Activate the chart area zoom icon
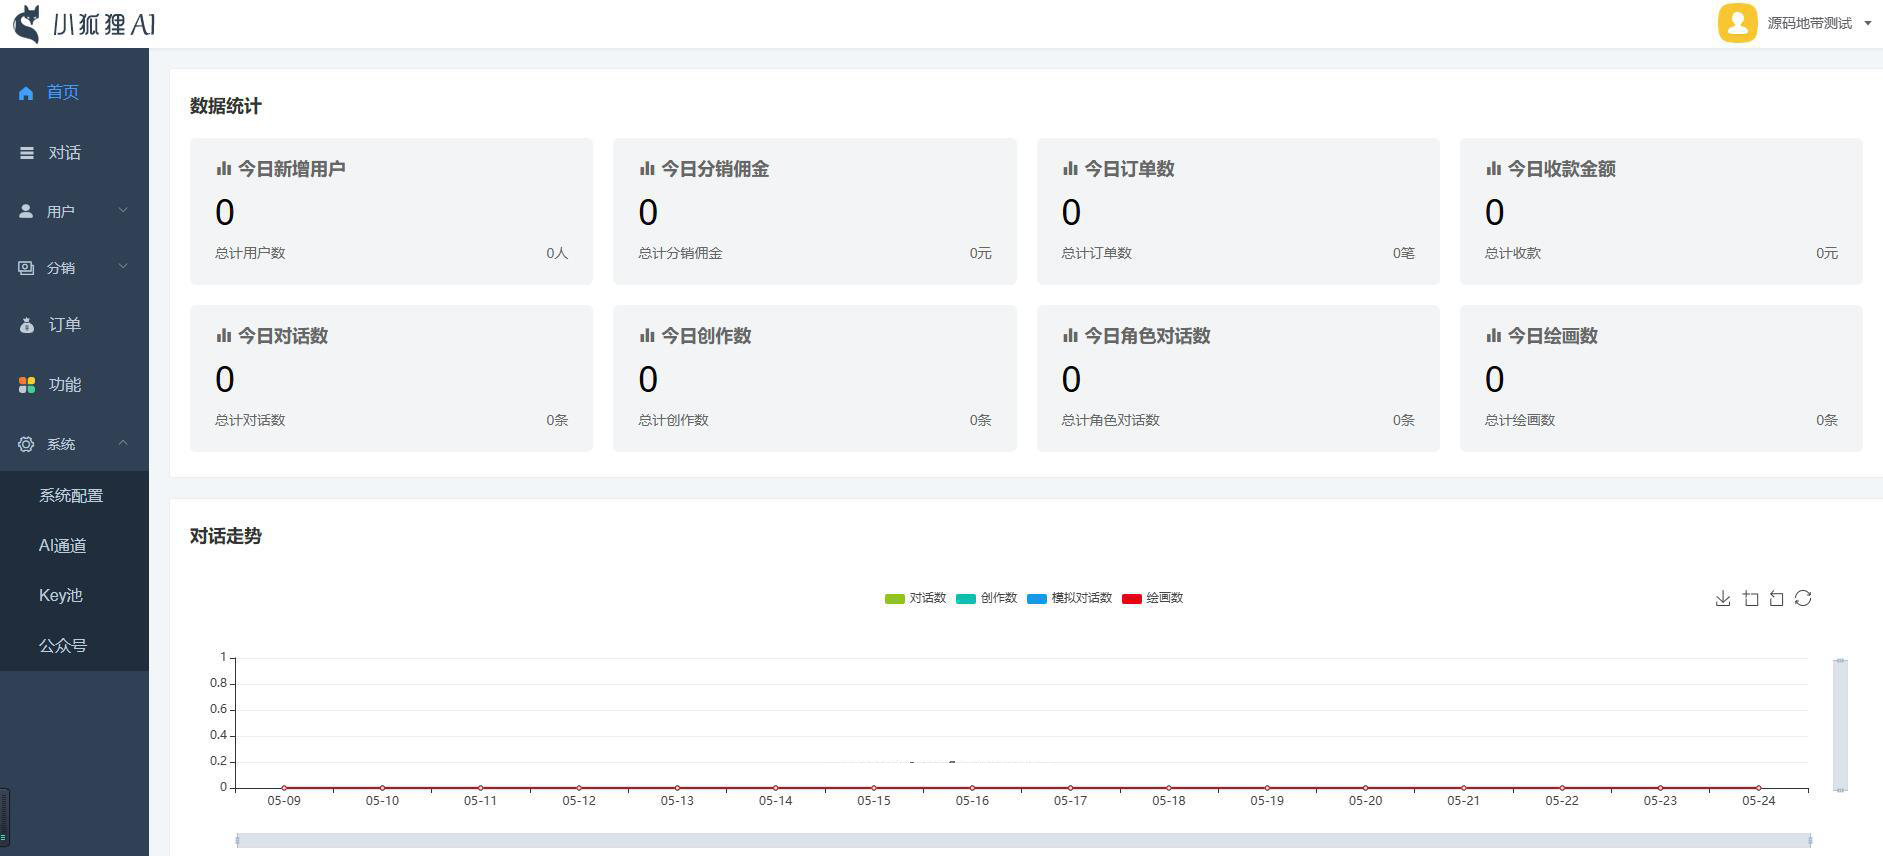This screenshot has width=1883, height=856. coord(1750,598)
